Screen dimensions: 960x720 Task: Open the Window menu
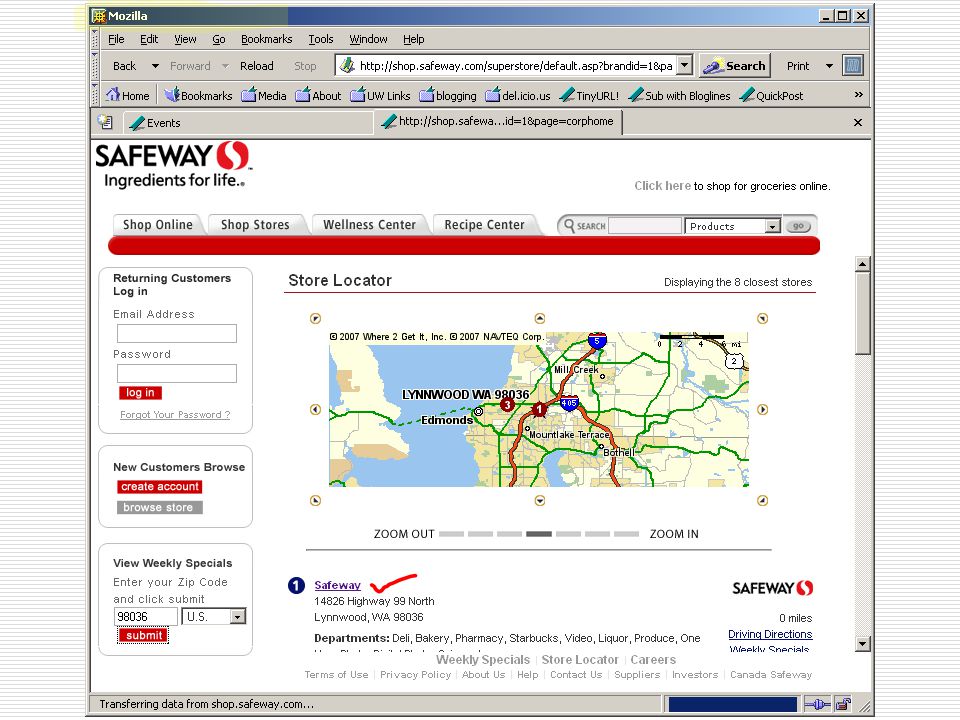click(368, 39)
